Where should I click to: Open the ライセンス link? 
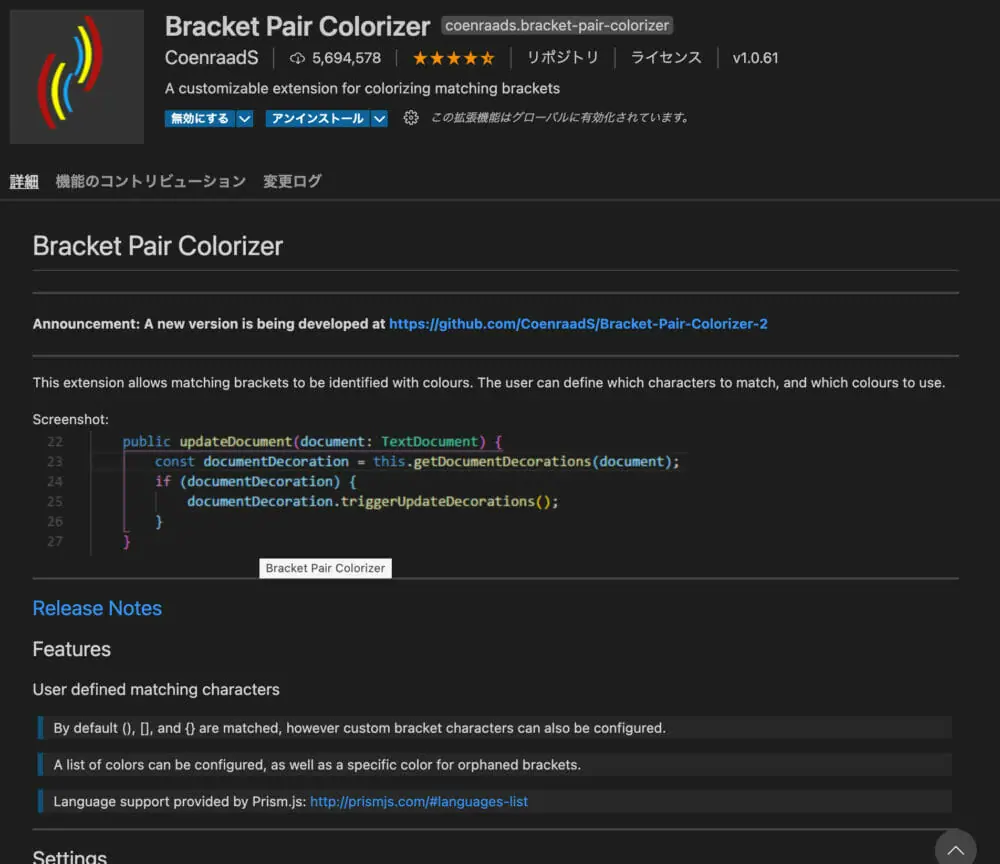coord(666,58)
